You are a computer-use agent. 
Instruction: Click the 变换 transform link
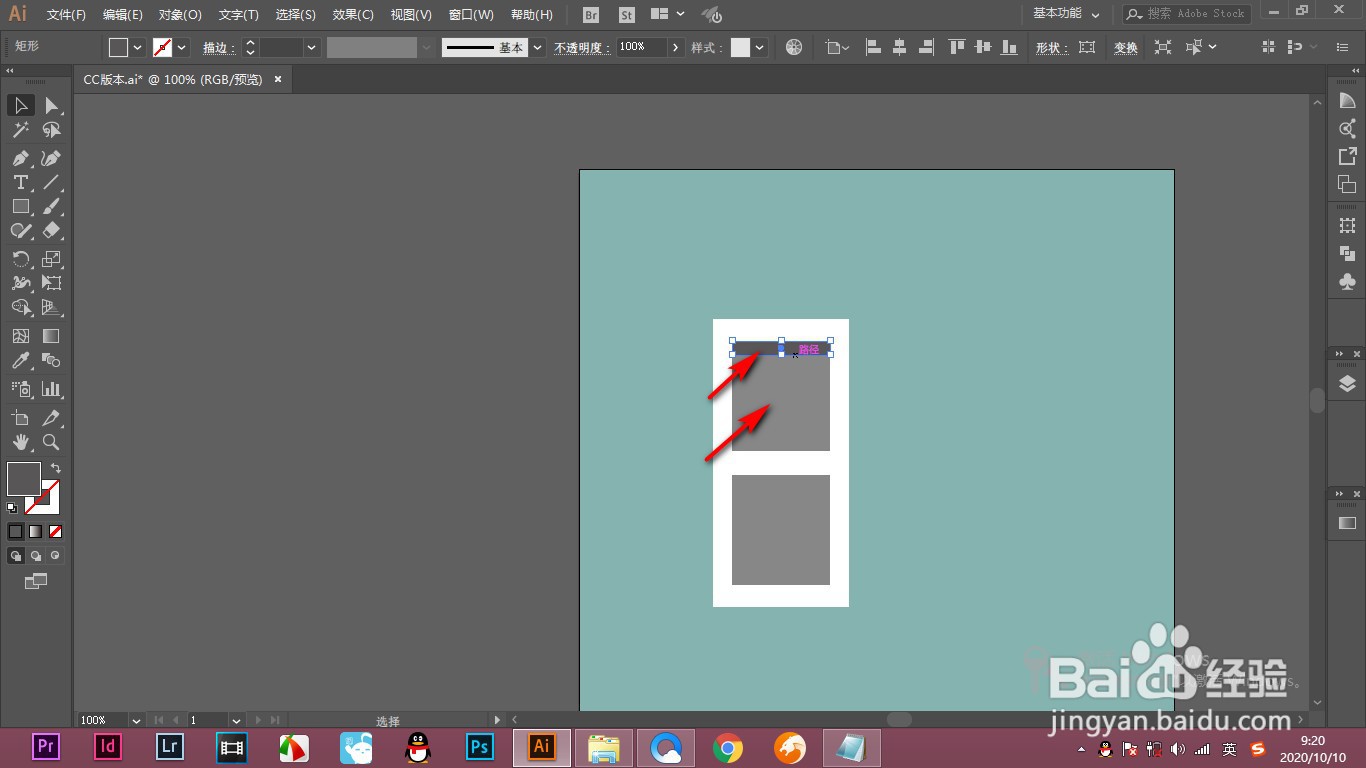point(1126,48)
